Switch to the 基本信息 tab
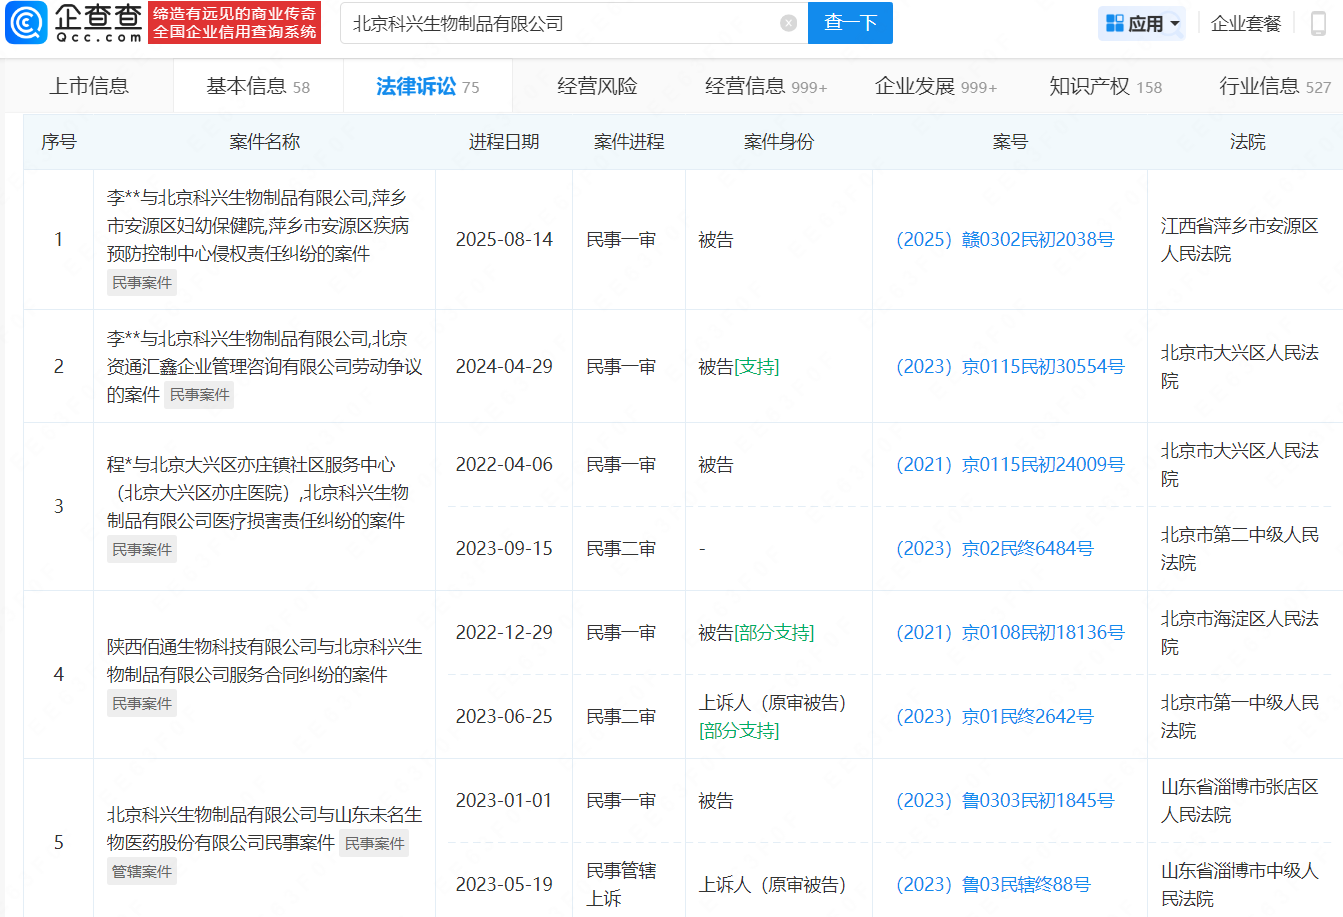Image resolution: width=1343 pixels, height=917 pixels. 257,86
